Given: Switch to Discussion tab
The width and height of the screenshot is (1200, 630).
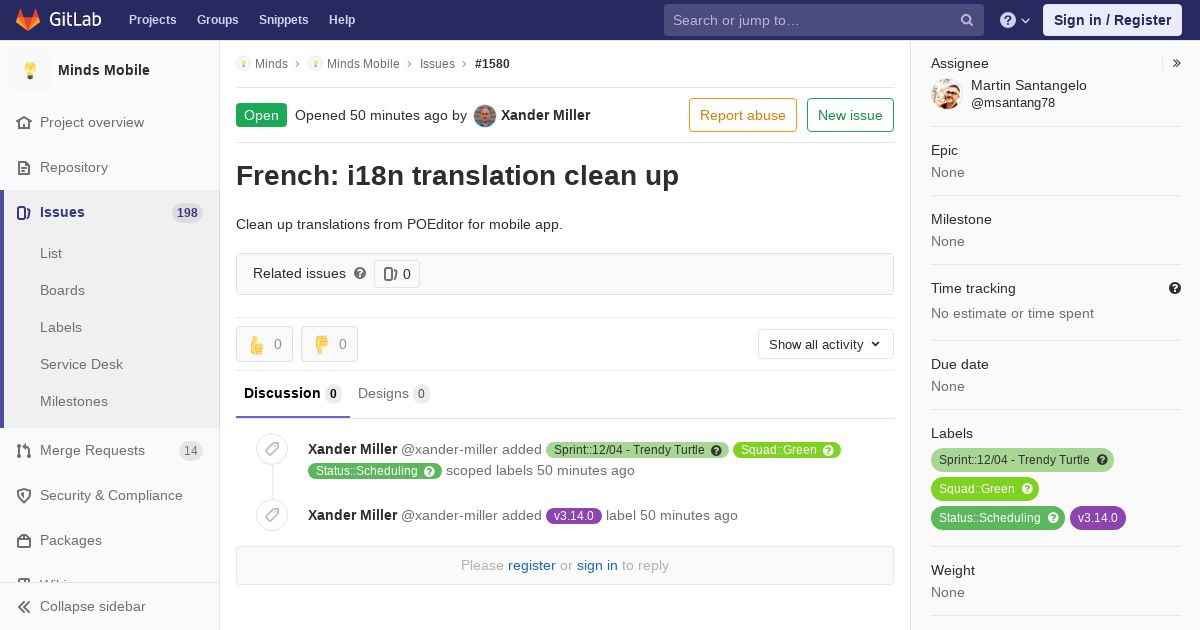Looking at the screenshot, I should pos(293,393).
